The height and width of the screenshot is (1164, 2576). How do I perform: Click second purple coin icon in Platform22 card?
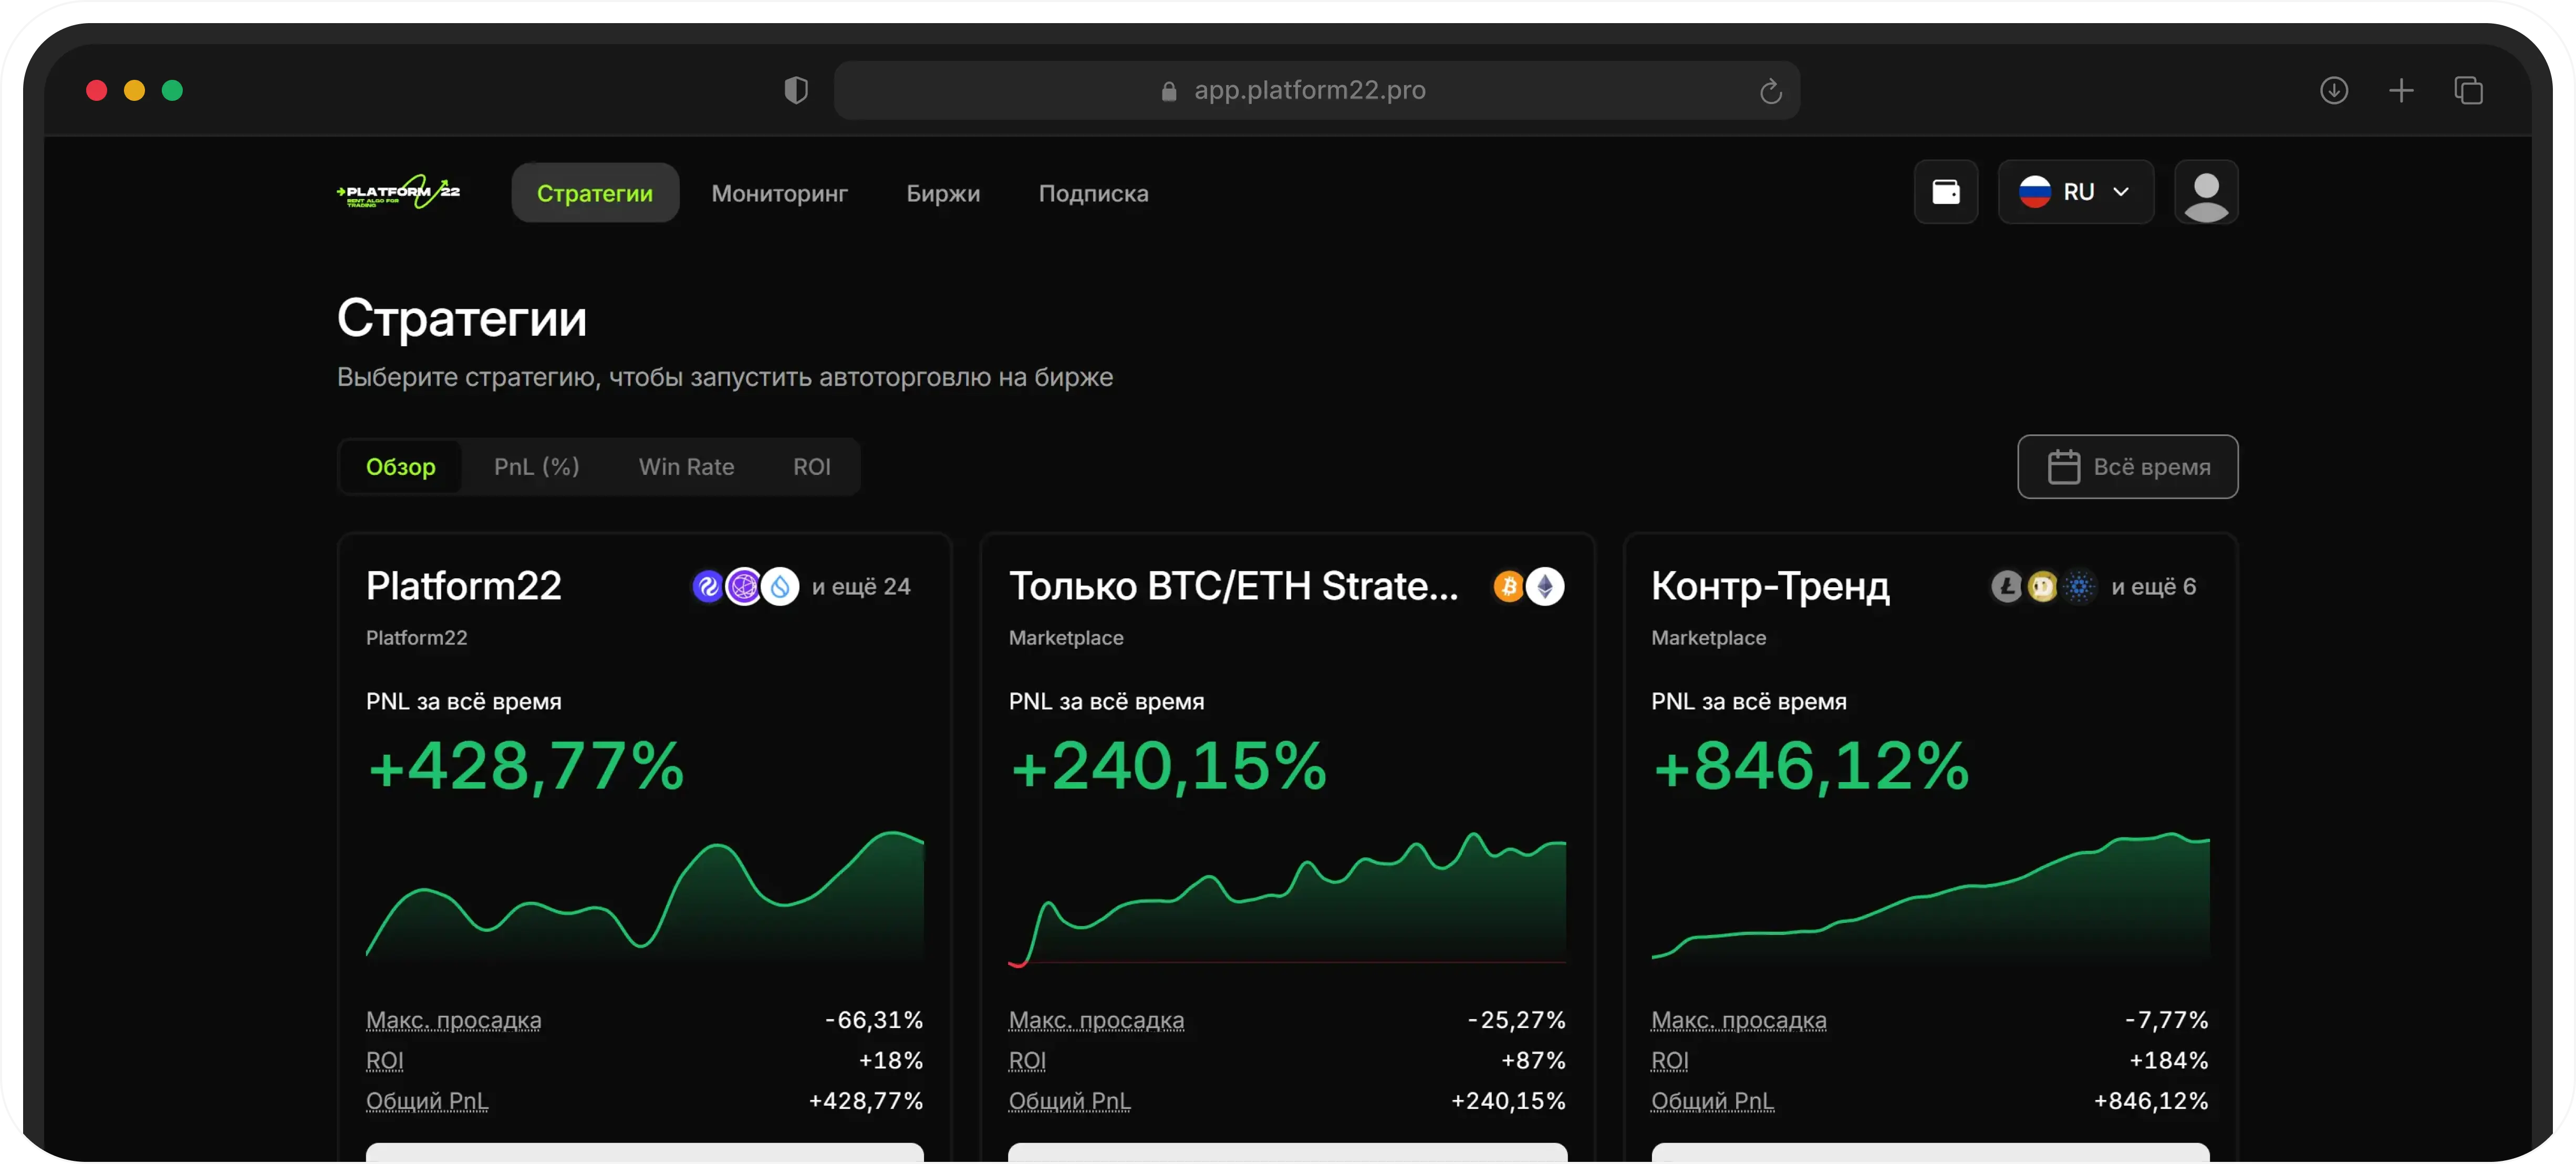tap(743, 586)
